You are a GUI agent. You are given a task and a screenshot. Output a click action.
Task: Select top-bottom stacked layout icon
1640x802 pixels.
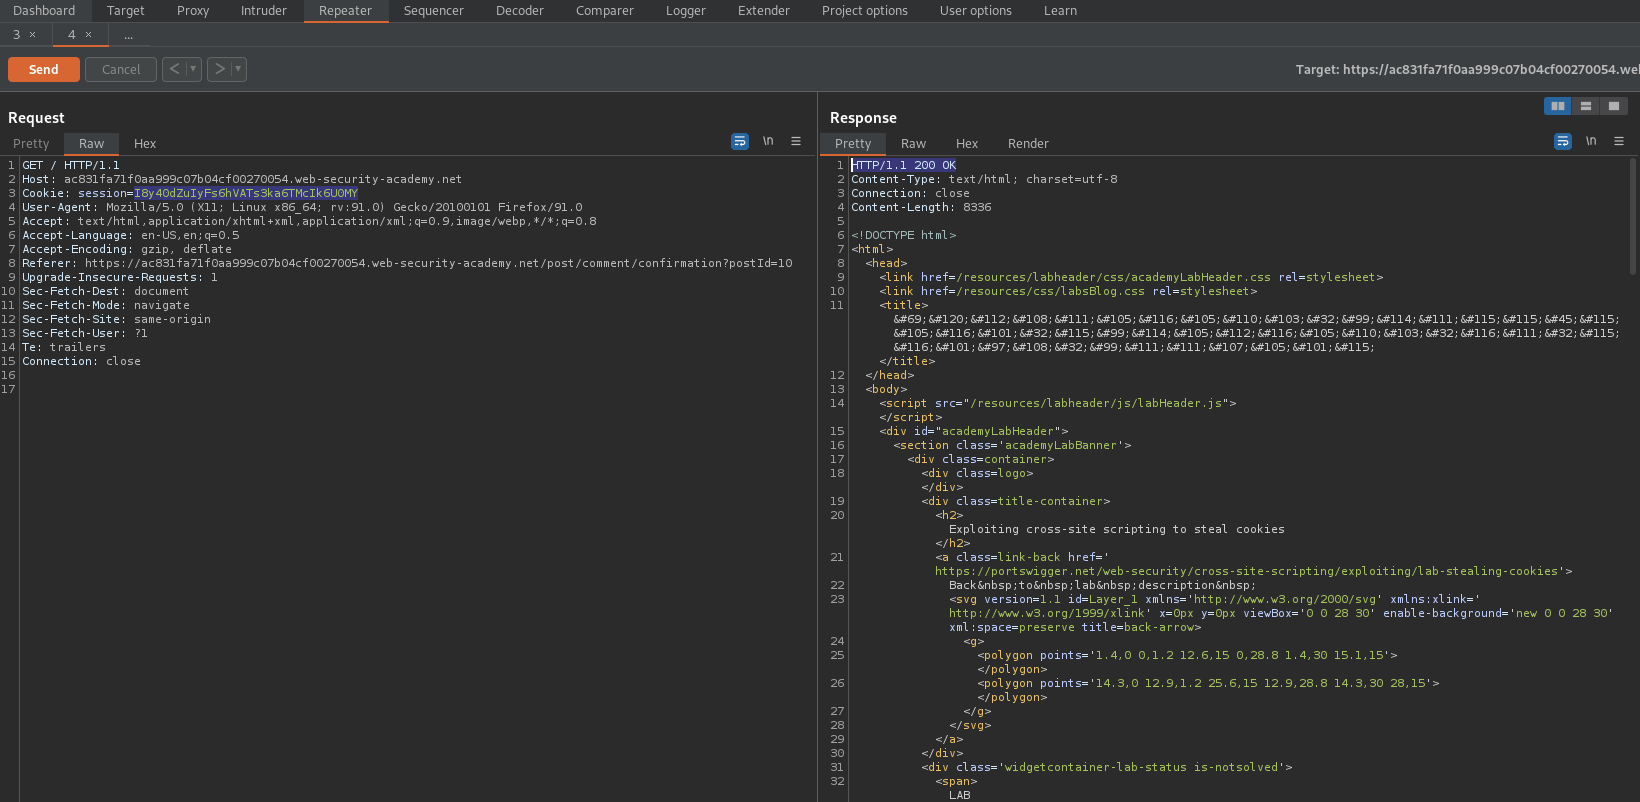point(1586,106)
